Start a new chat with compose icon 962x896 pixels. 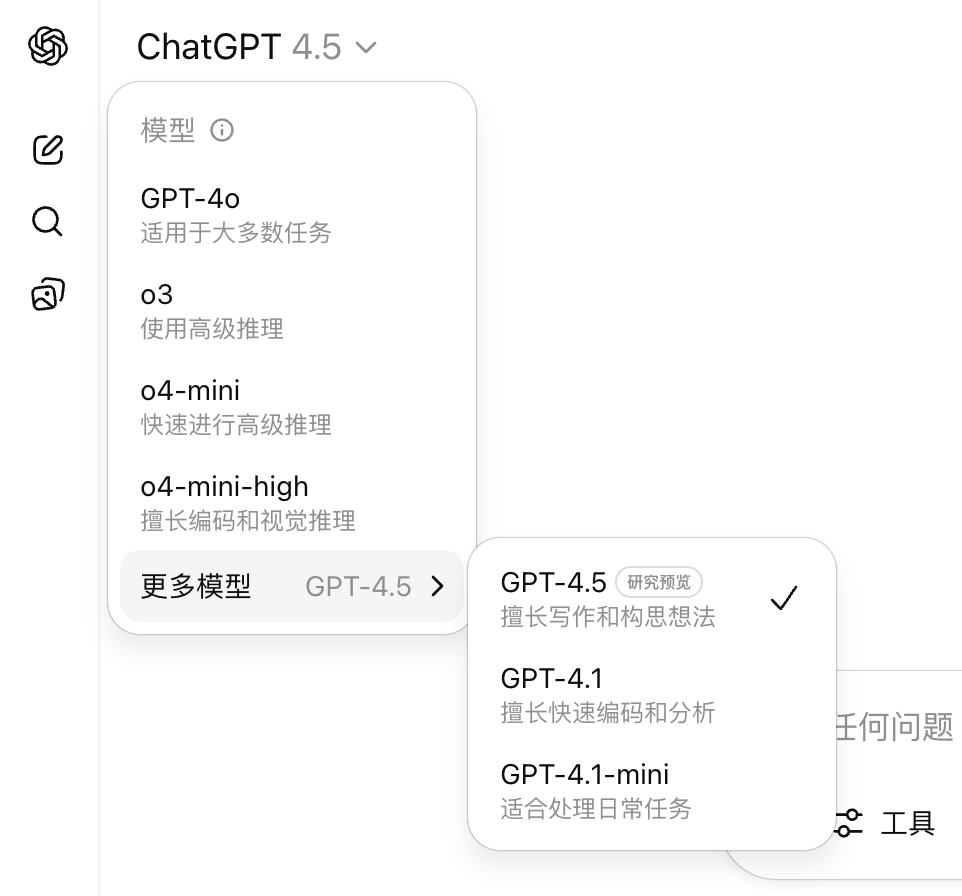pos(48,149)
